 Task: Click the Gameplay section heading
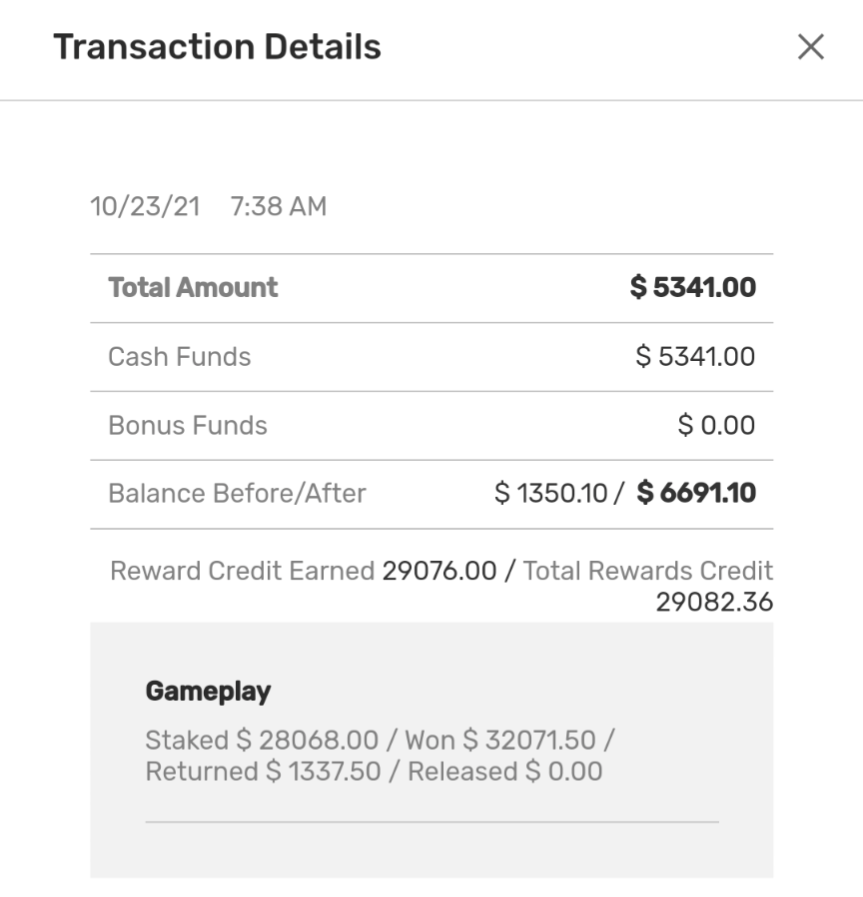point(208,691)
